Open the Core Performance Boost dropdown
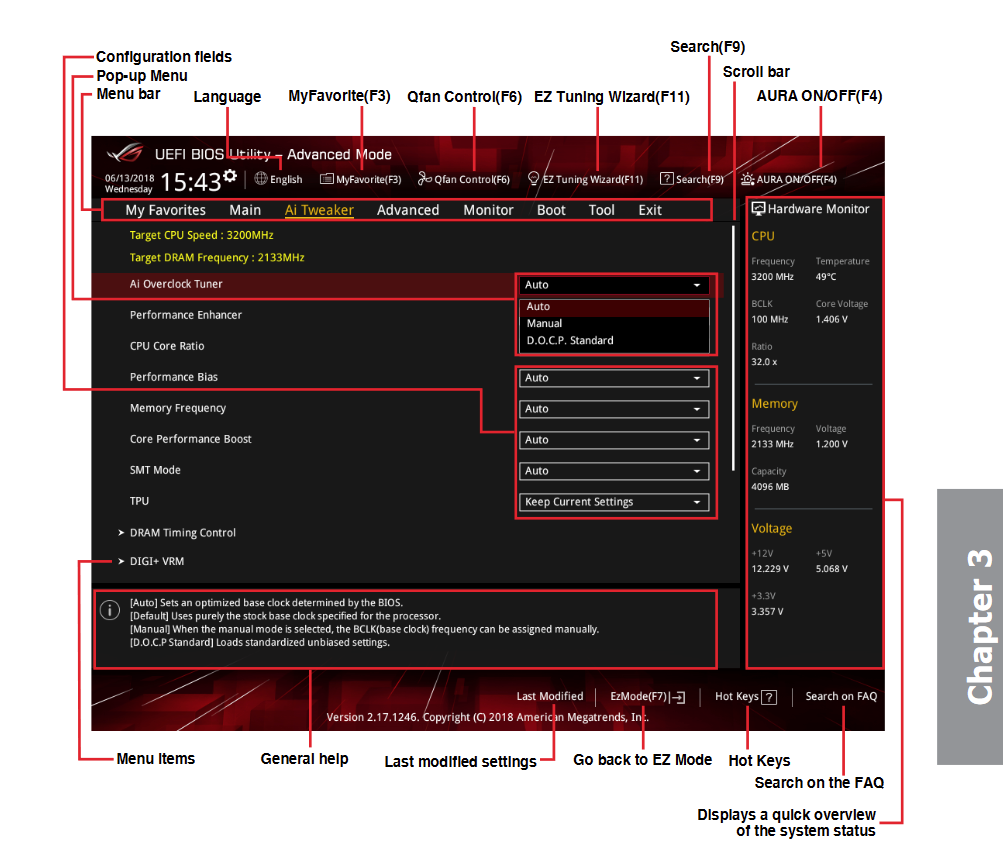Image resolution: width=1003 pixels, height=850 pixels. [614, 440]
